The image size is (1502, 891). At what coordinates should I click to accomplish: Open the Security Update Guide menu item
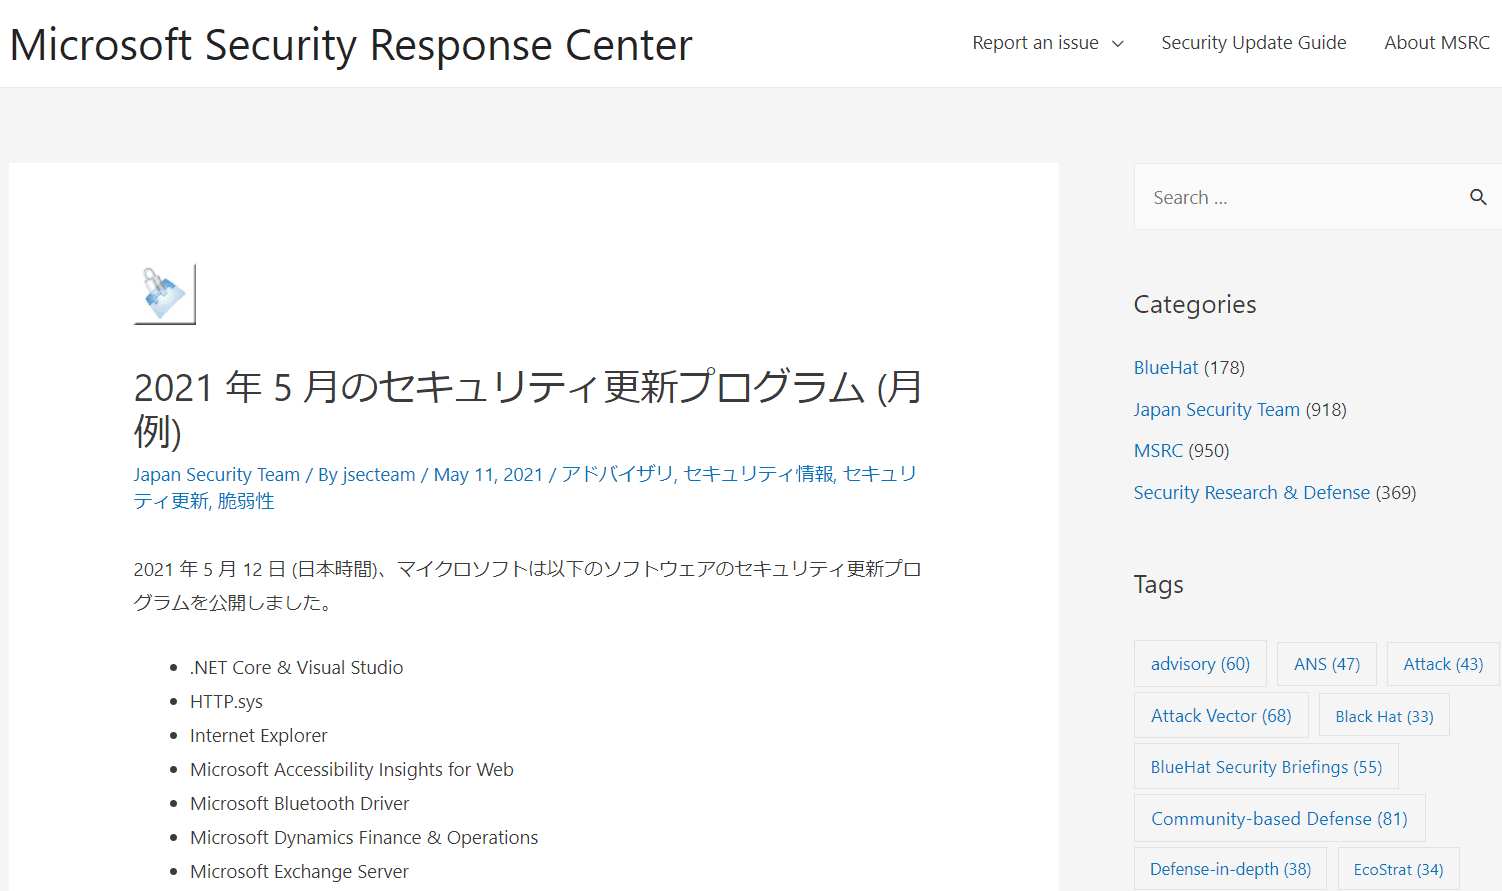click(1253, 43)
